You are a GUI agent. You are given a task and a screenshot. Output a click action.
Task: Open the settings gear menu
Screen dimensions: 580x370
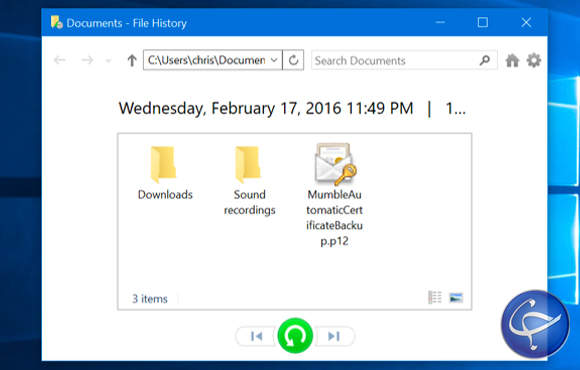534,60
